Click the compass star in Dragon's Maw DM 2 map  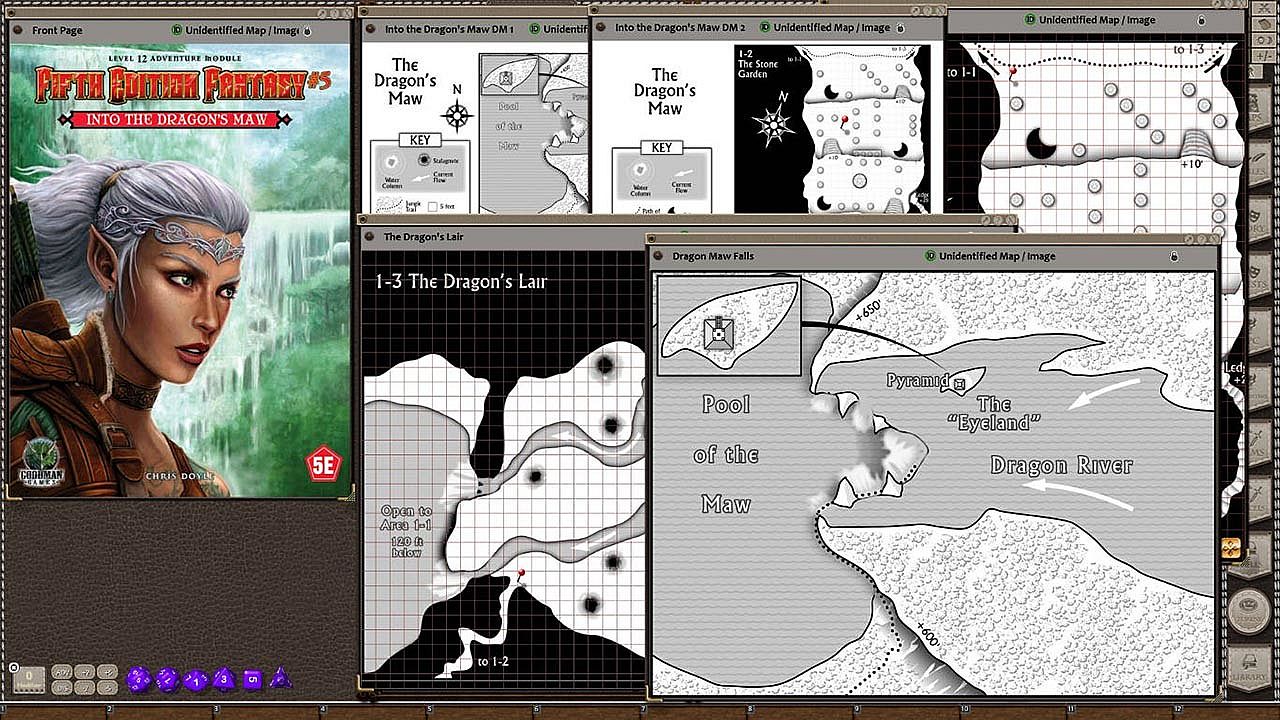click(776, 126)
